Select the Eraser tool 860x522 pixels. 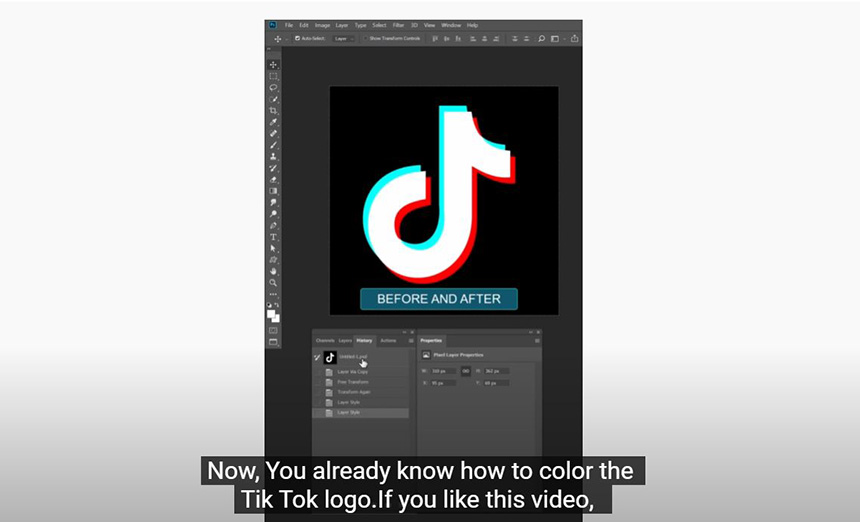coord(273,180)
